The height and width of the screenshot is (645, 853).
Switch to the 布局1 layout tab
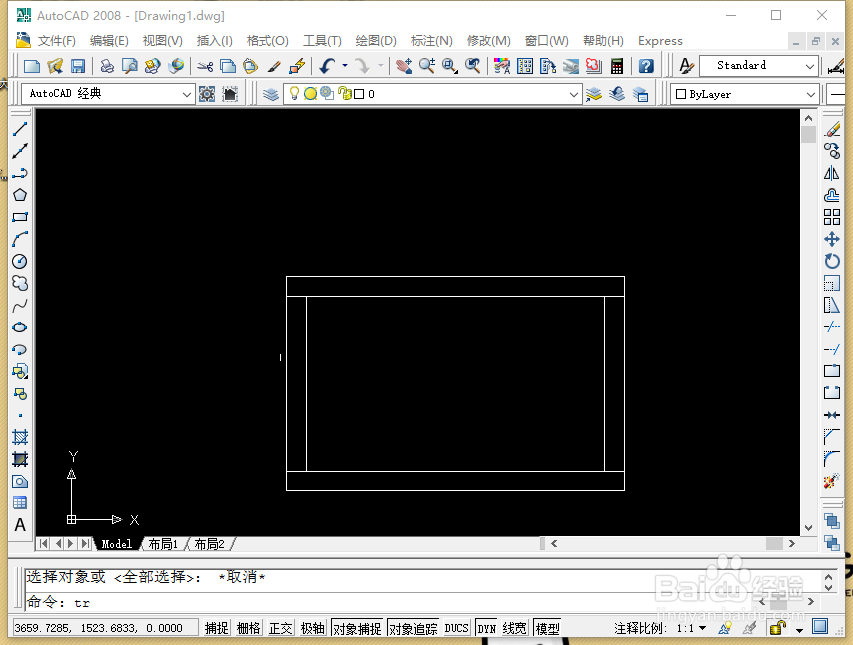pos(163,544)
